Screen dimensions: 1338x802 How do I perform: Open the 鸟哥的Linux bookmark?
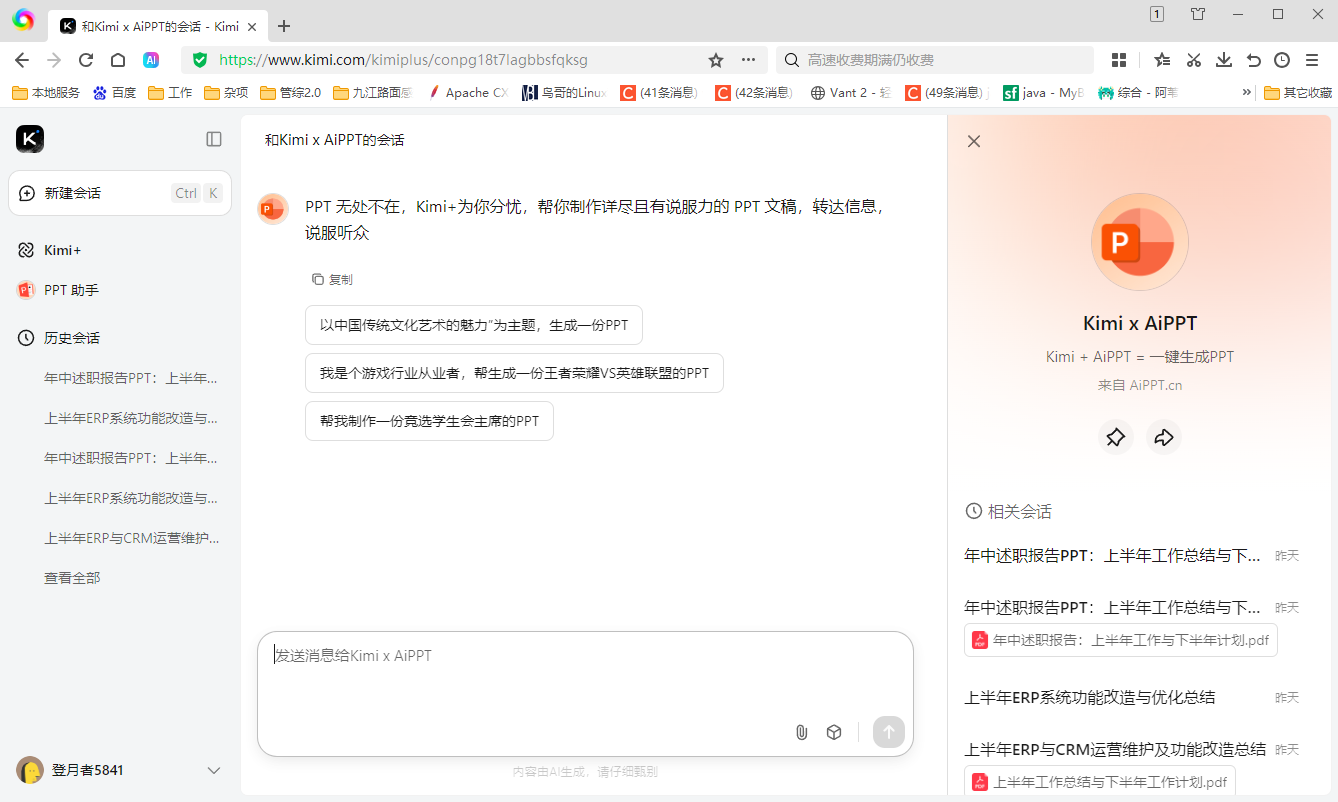click(x=564, y=92)
